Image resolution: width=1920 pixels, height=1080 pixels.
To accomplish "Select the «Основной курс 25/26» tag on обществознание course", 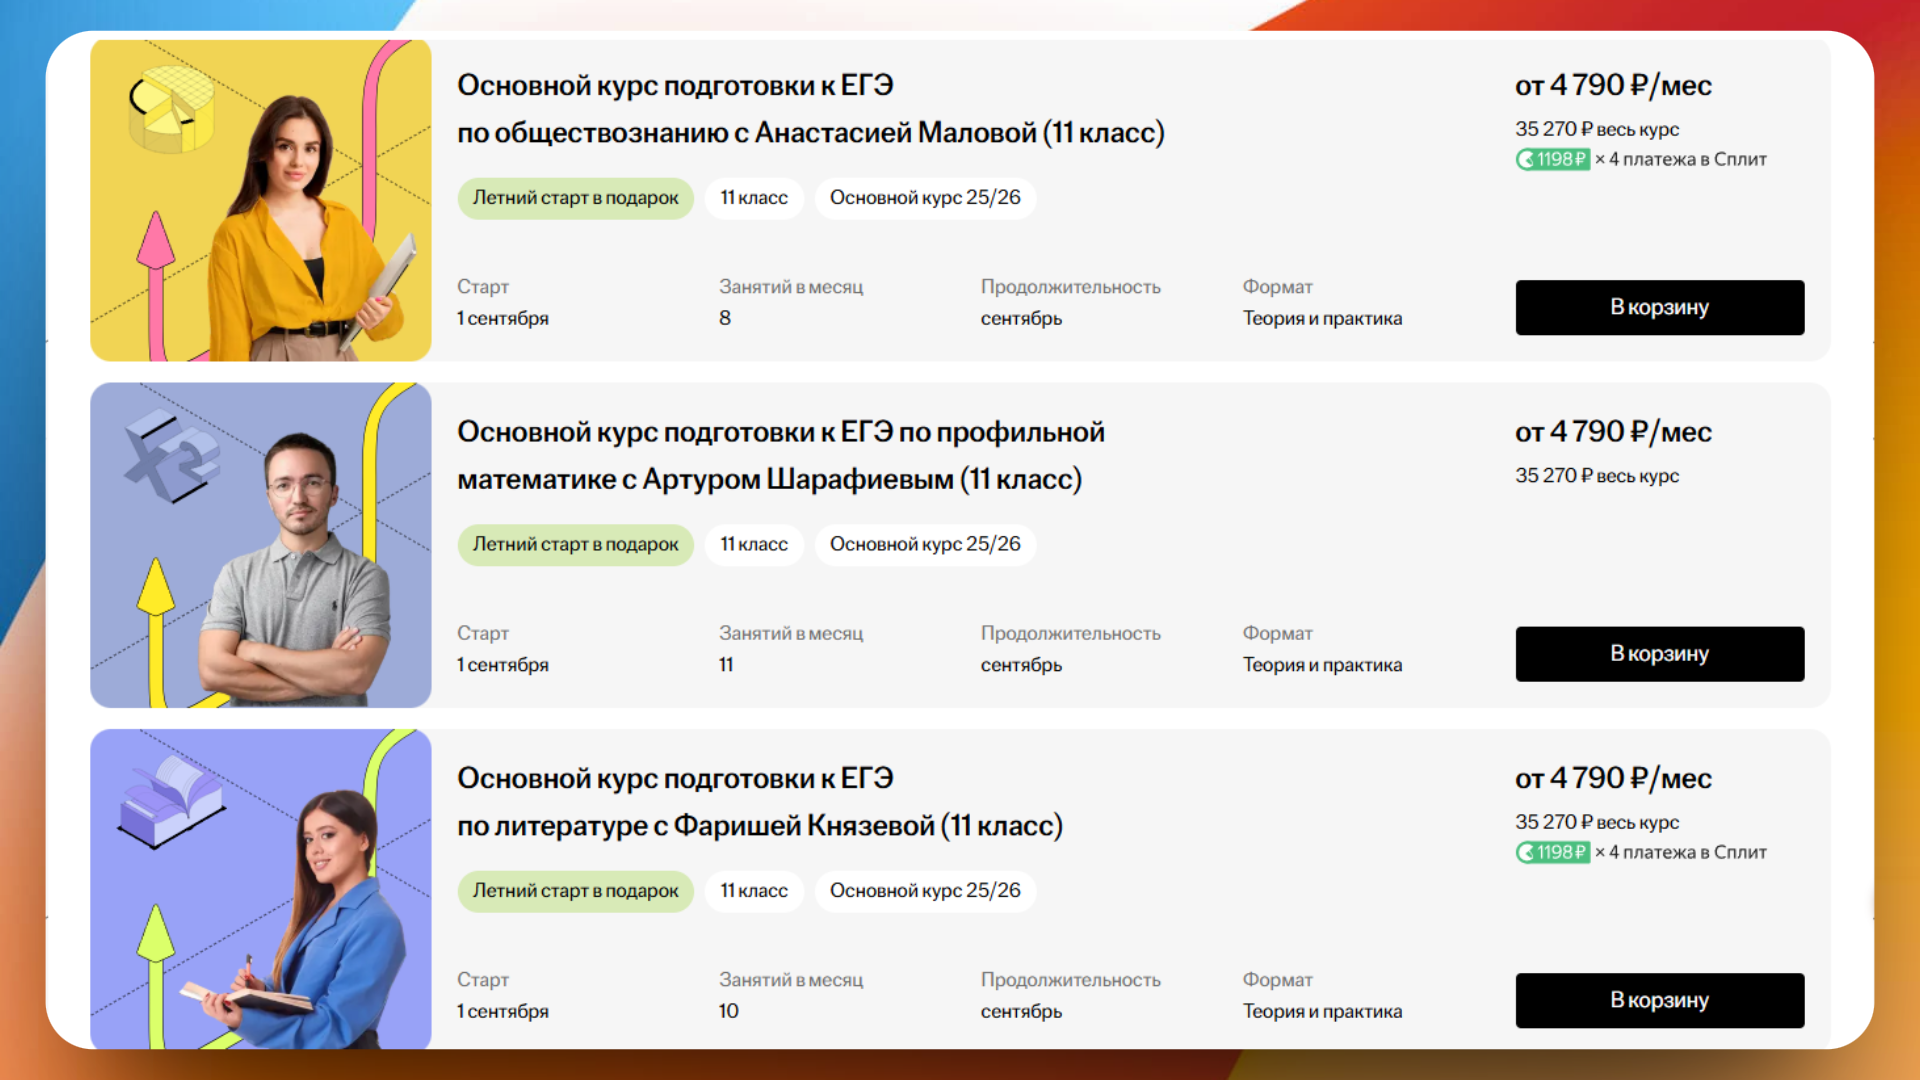I will coord(925,198).
